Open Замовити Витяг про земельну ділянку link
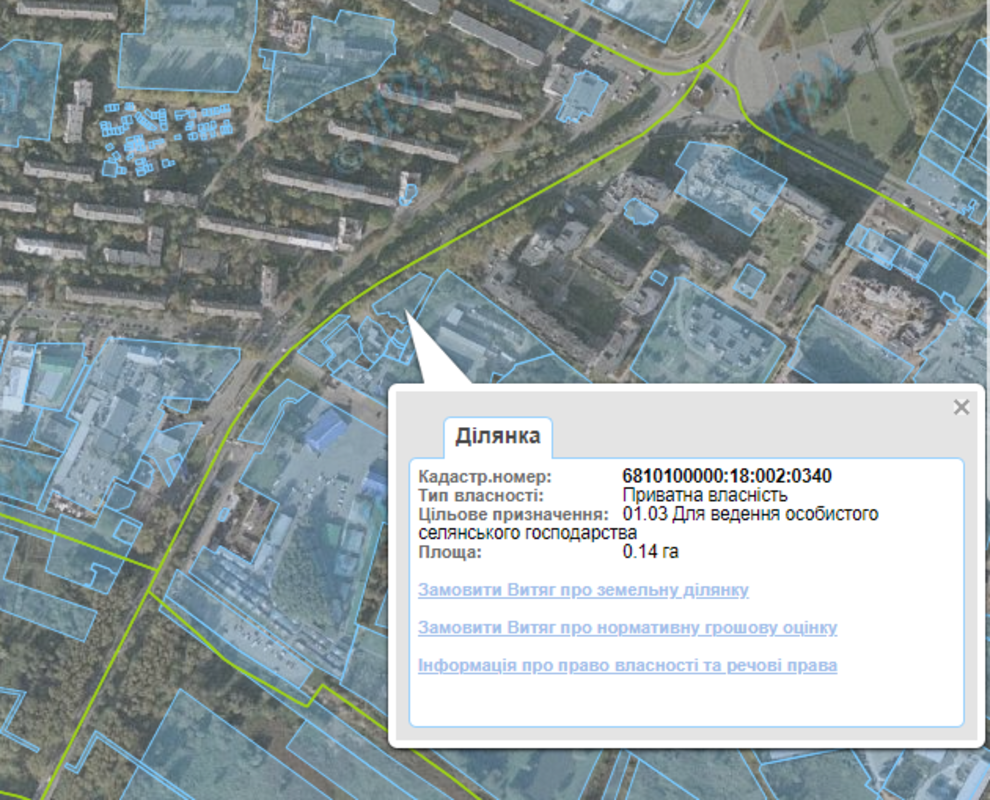The width and height of the screenshot is (990, 800). click(583, 590)
